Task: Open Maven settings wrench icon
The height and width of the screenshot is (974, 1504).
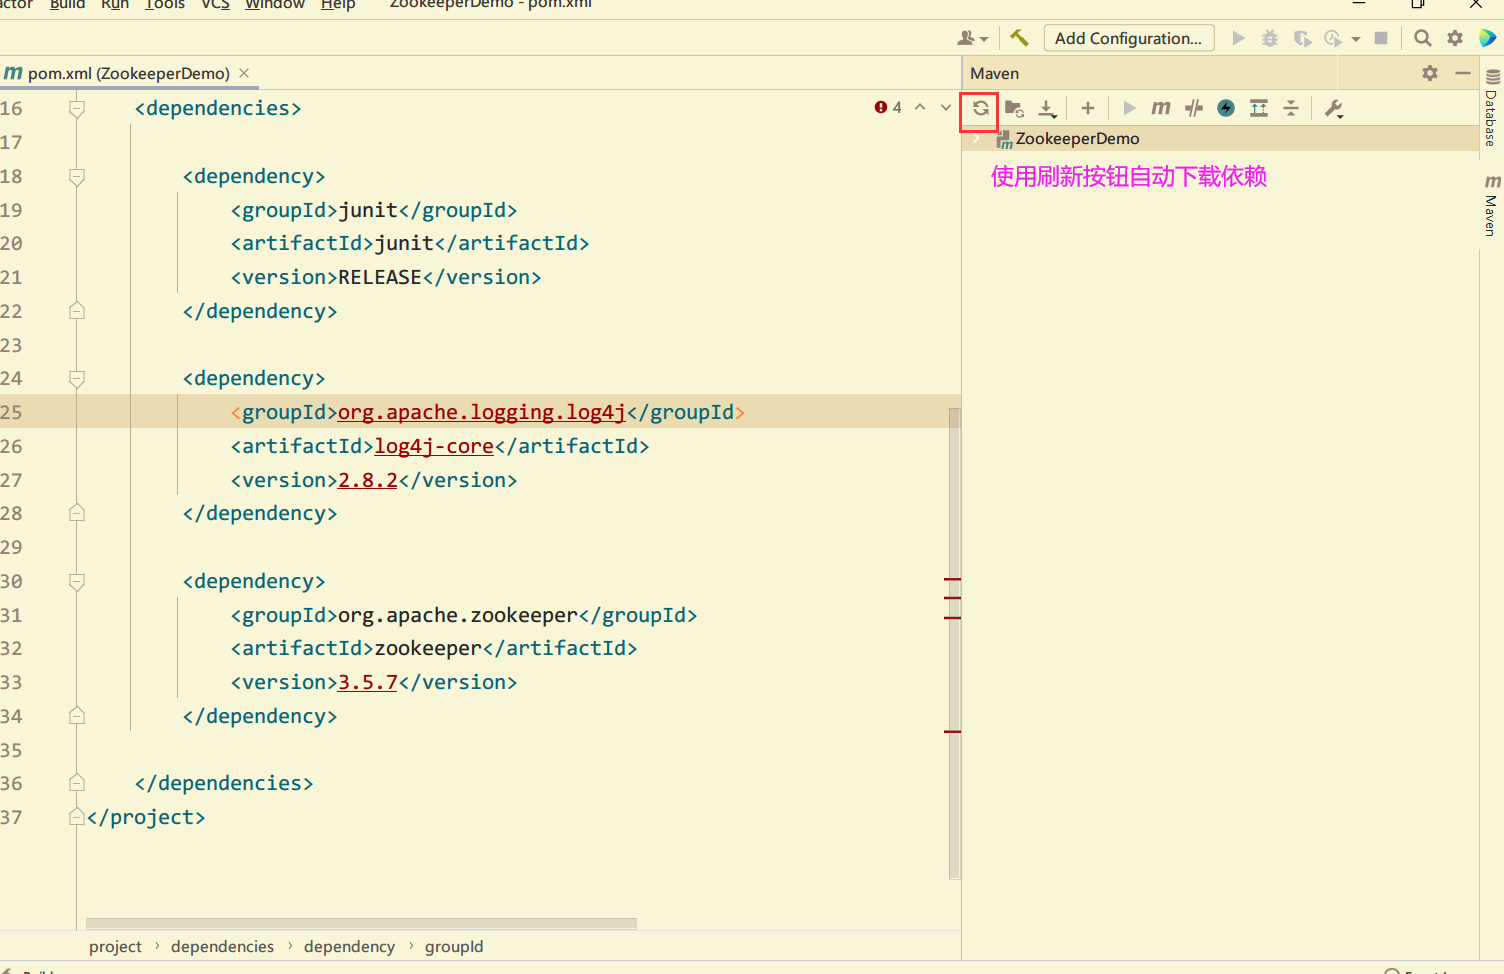Action: pos(1333,108)
